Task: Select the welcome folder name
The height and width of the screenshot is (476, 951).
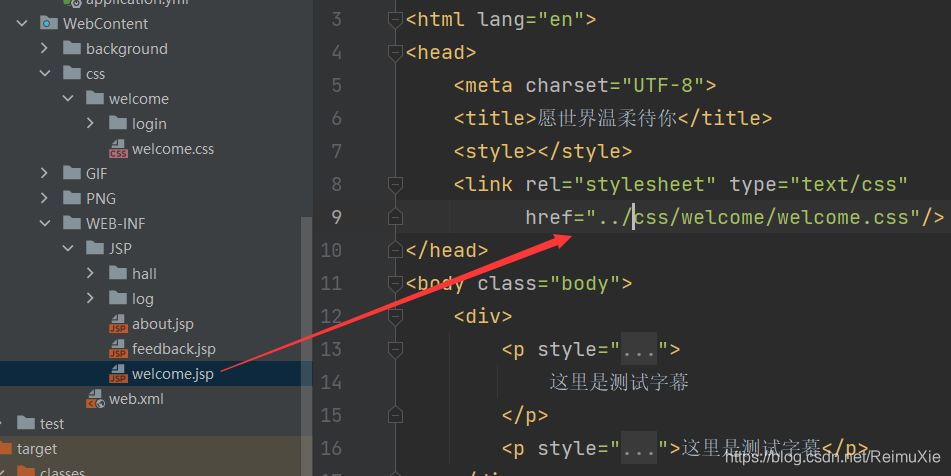Action: point(139,98)
